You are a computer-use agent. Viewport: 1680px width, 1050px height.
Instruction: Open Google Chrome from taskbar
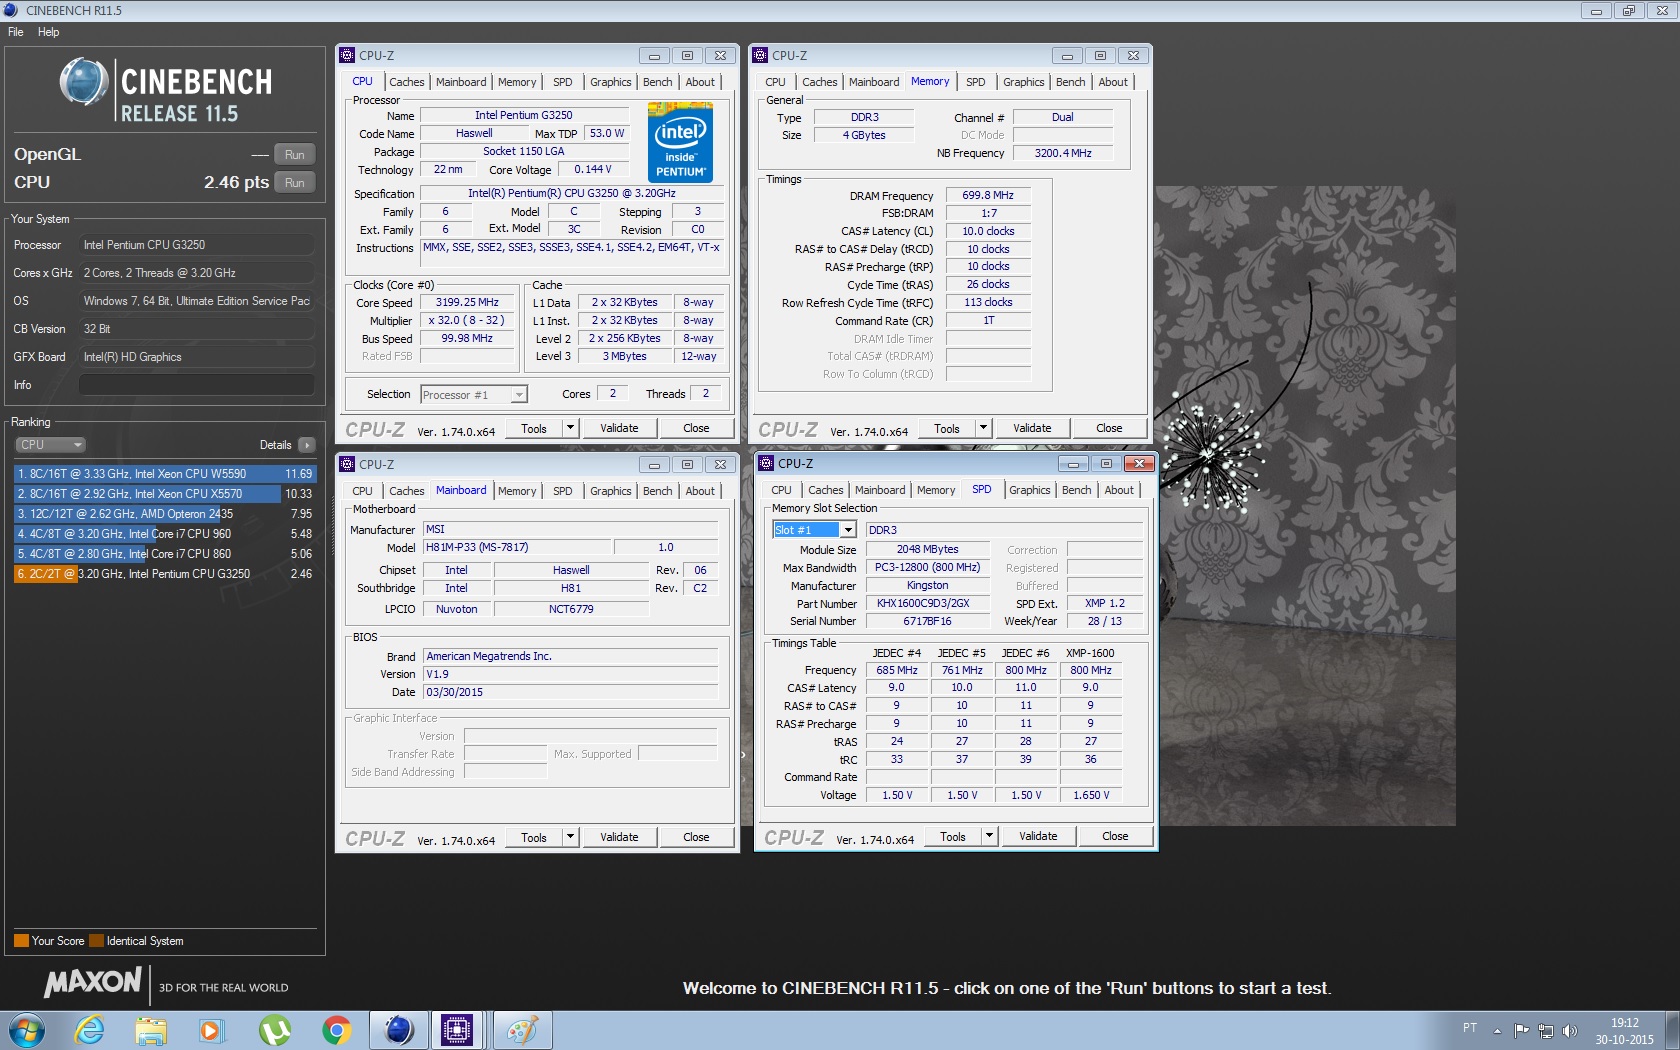(336, 1030)
